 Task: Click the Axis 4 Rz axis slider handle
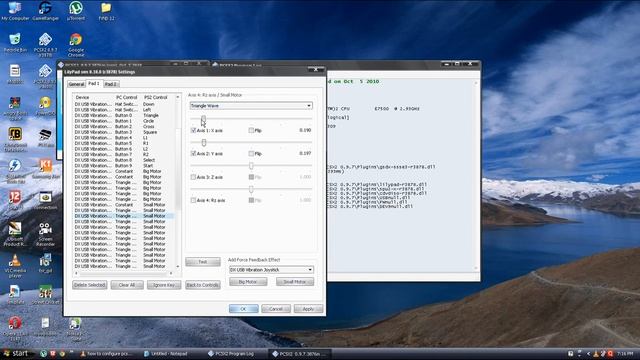click(x=251, y=189)
